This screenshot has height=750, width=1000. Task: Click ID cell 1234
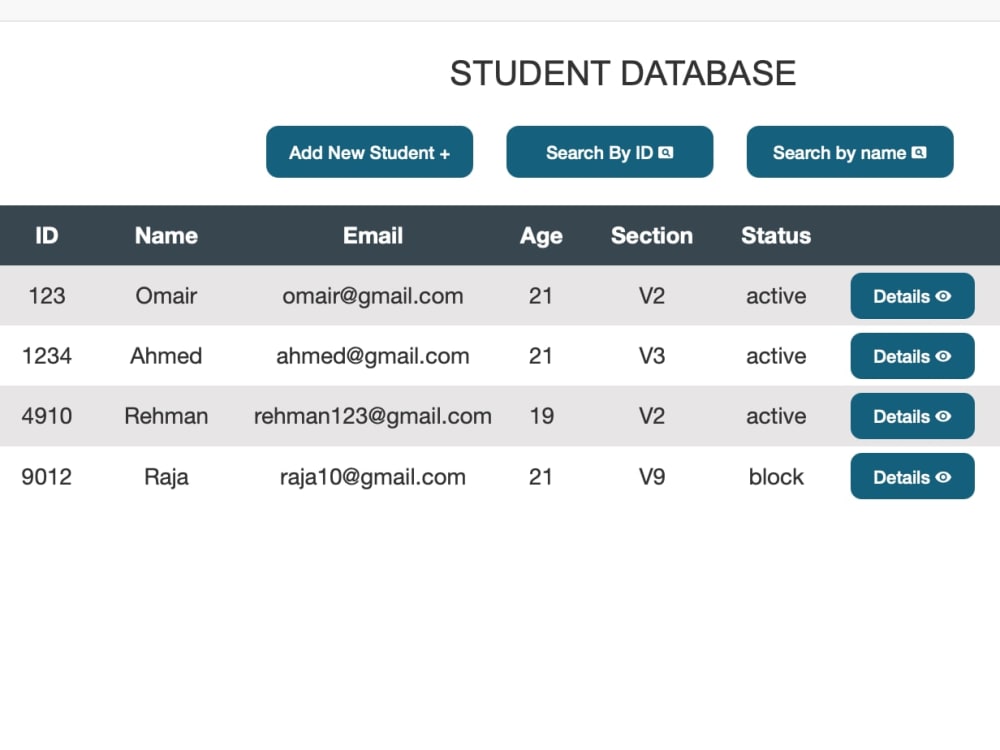[47, 356]
